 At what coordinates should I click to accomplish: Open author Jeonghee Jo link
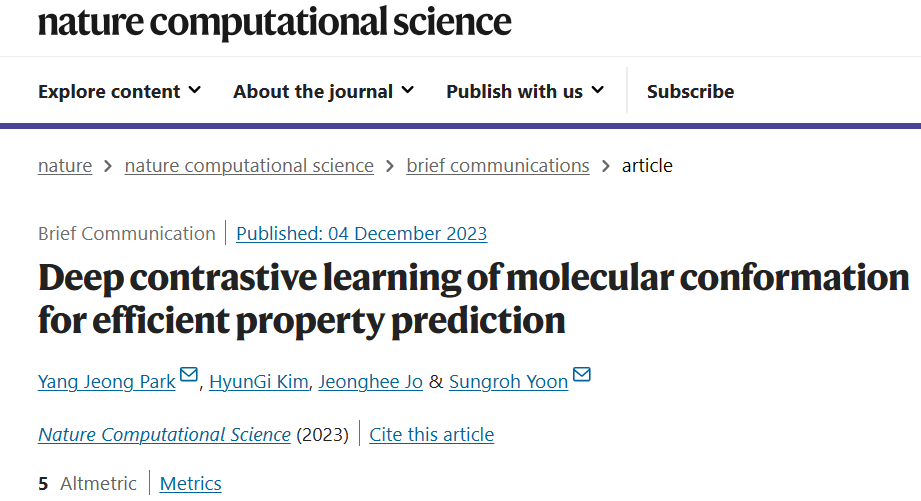(371, 382)
